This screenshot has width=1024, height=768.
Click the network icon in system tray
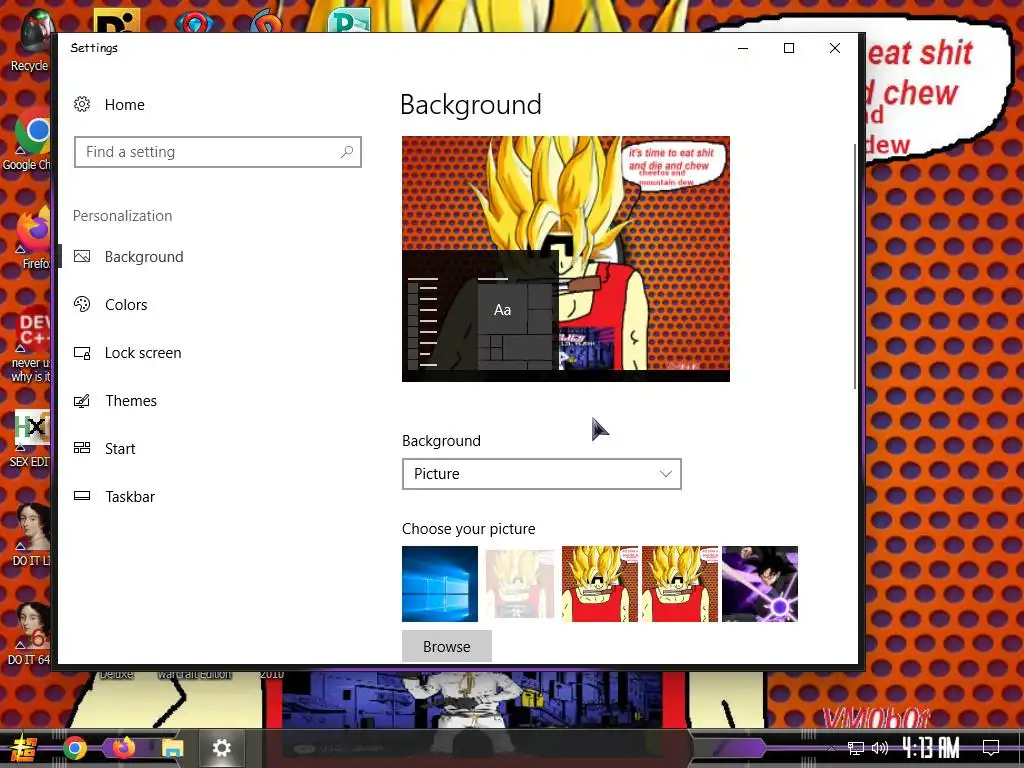(x=856, y=748)
